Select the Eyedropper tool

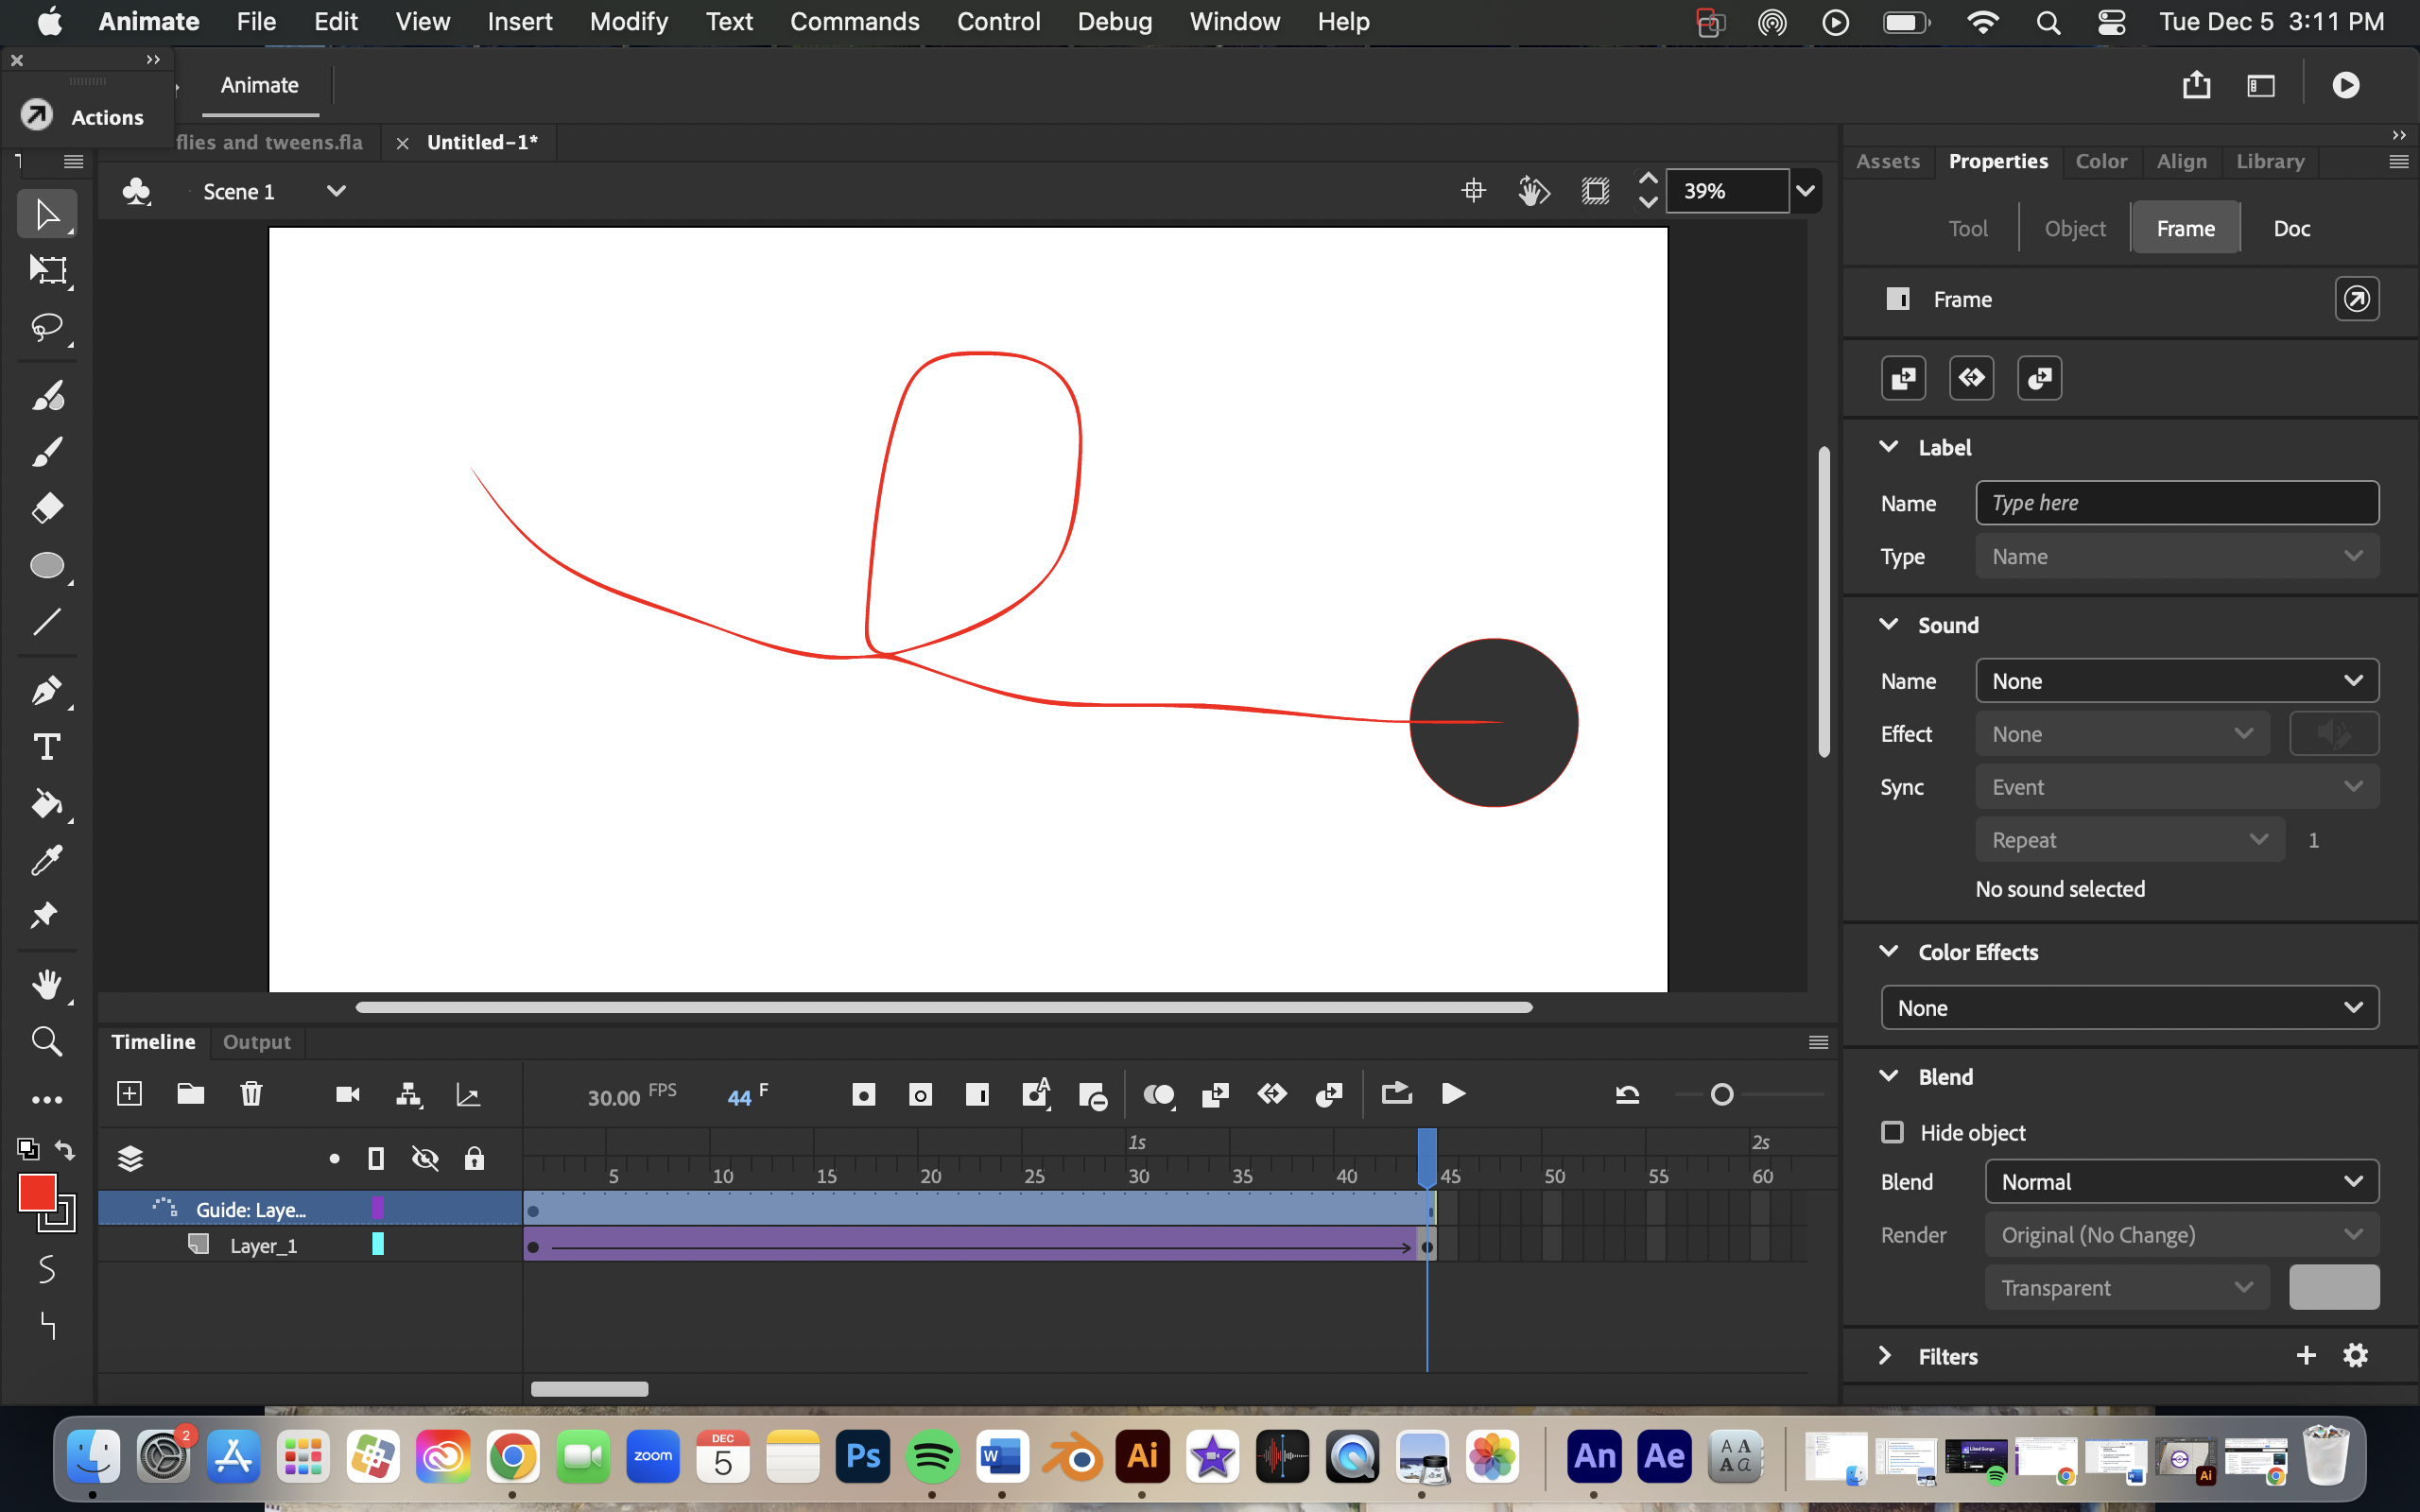point(47,860)
